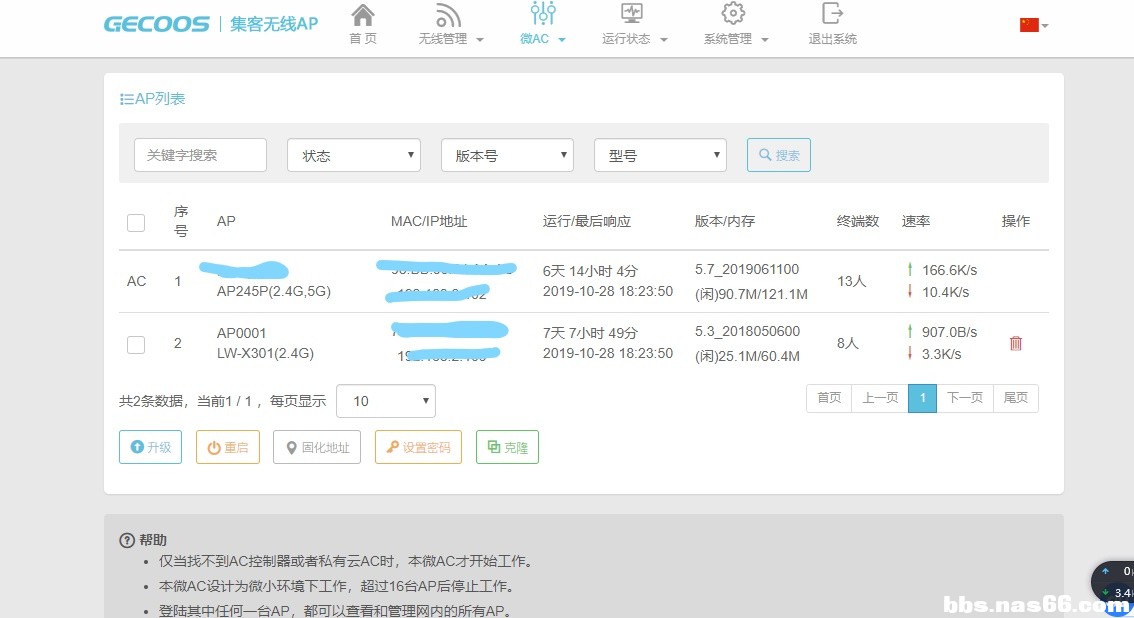The height and width of the screenshot is (618, 1134).
Task: Click version 5.3_2018050600 cell
Action: coord(747,331)
